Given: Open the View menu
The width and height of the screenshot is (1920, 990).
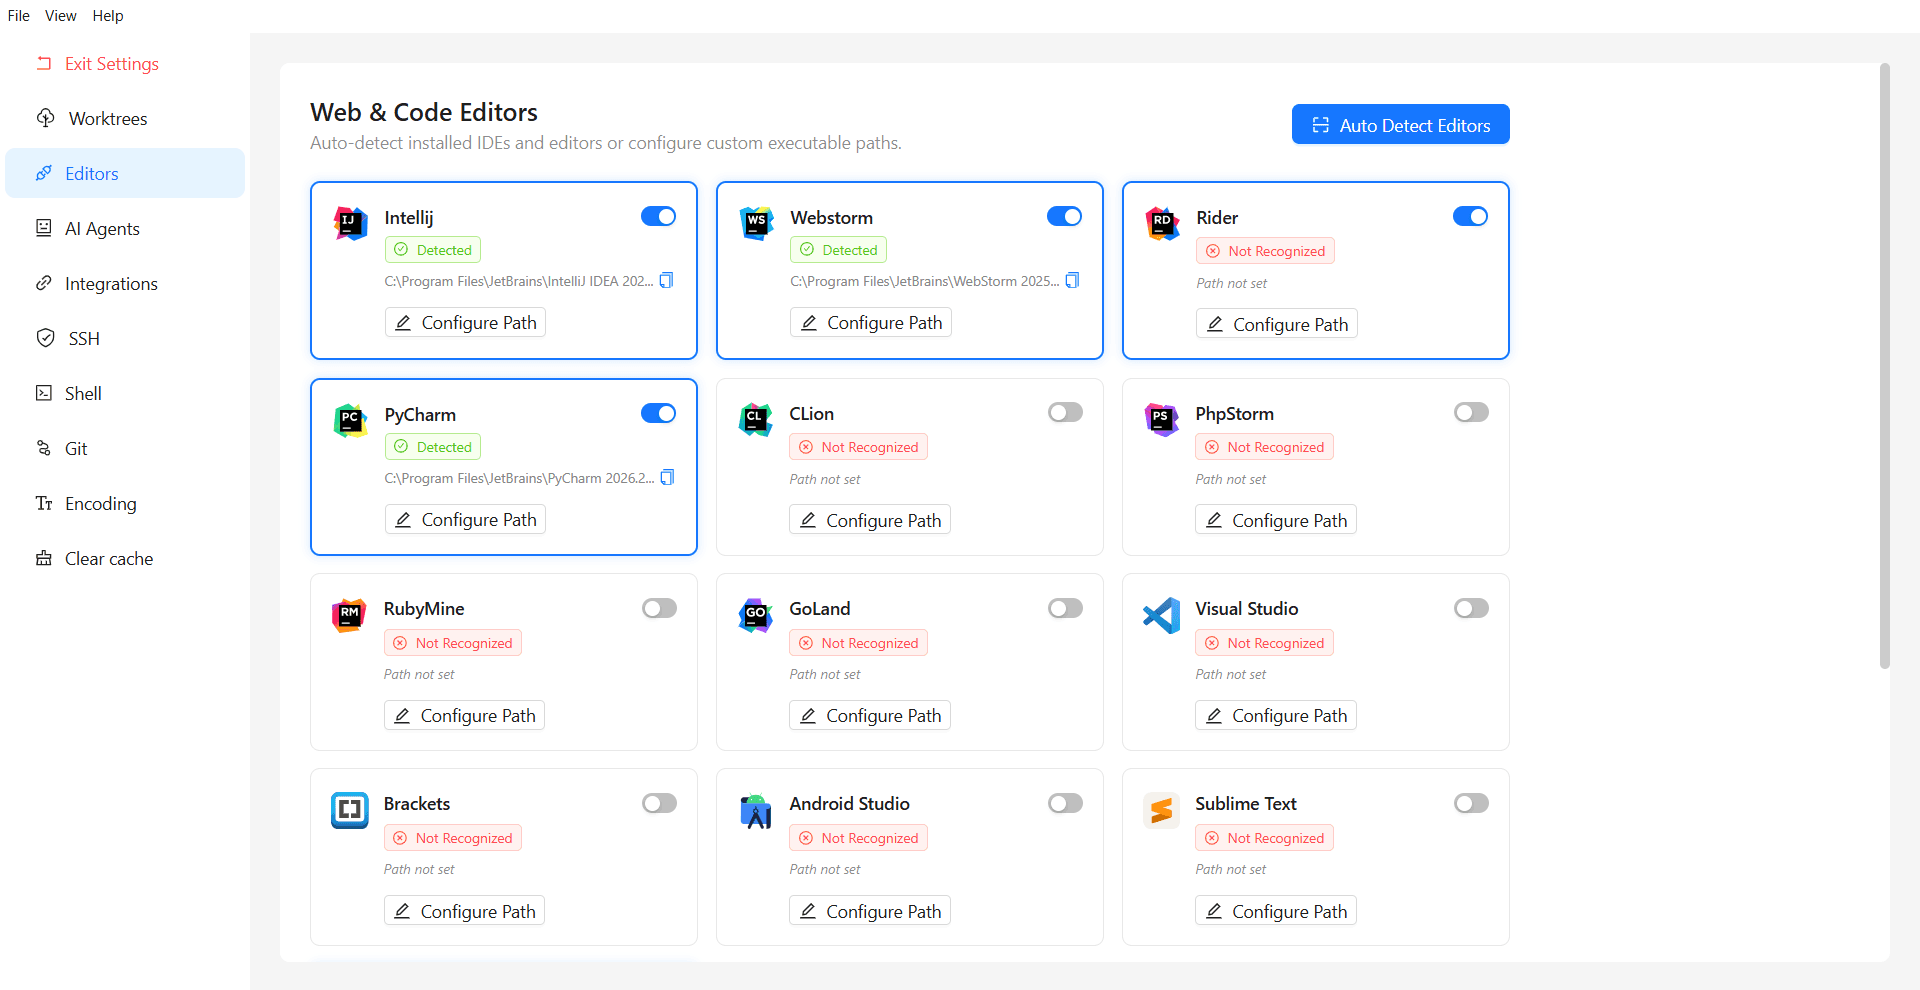Looking at the screenshot, I should [x=60, y=16].
